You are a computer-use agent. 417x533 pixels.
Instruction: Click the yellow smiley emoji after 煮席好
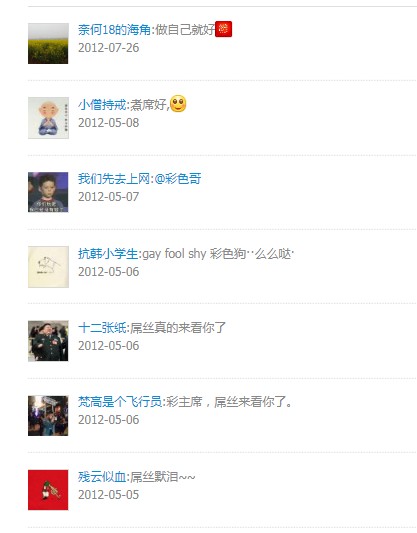(178, 104)
